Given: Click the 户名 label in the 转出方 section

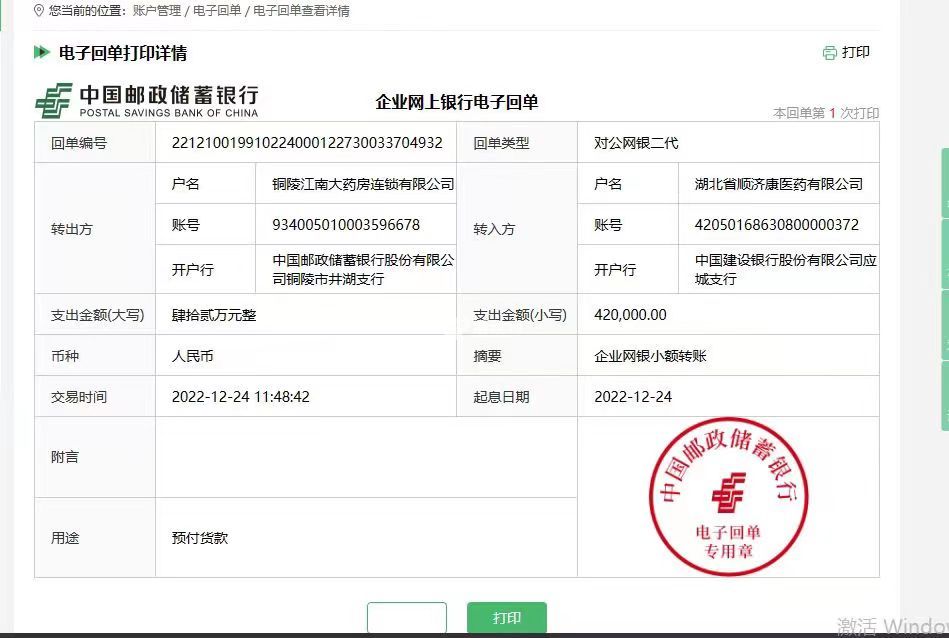Looking at the screenshot, I should (186, 183).
